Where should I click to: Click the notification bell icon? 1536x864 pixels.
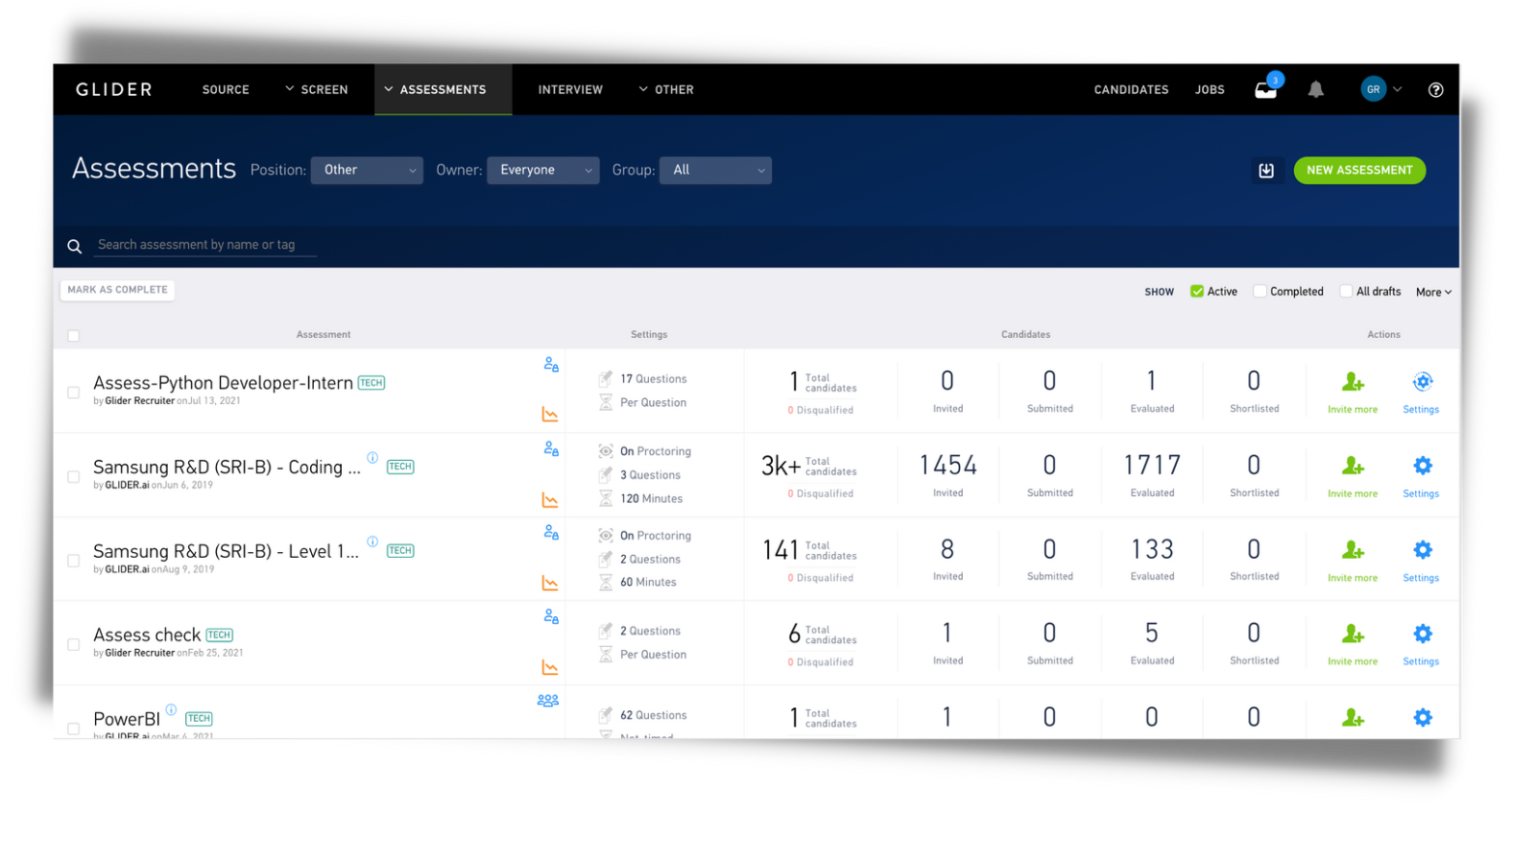[1315, 89]
